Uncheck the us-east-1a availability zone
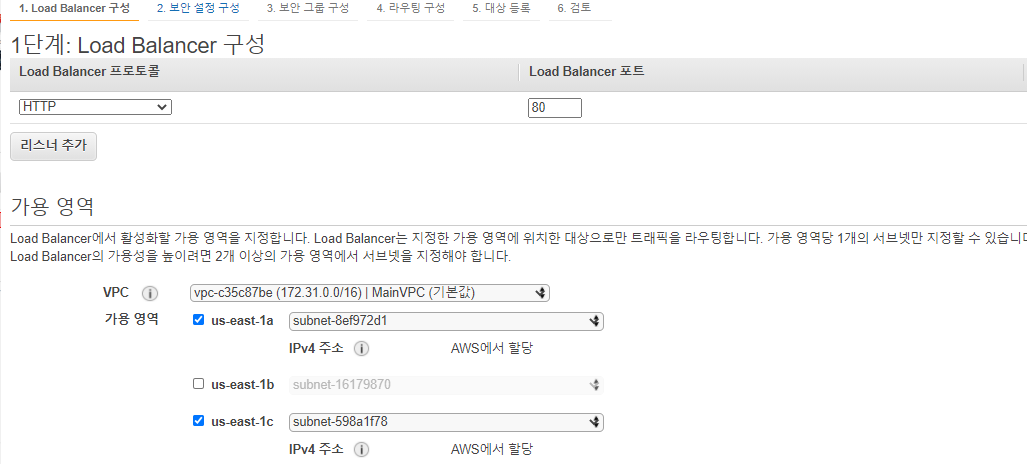This screenshot has height=464, width=1027. [199, 320]
